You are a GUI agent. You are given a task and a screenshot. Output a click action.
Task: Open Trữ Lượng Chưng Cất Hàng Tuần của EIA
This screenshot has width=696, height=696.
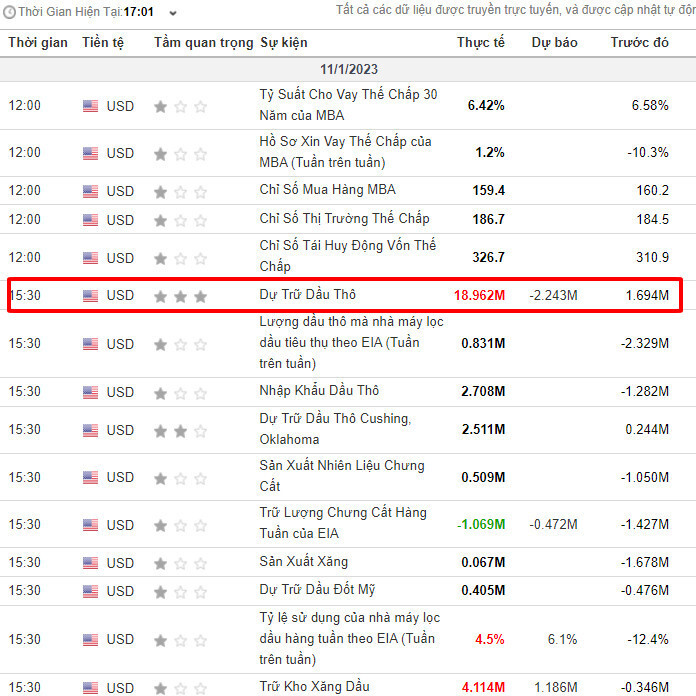343,523
